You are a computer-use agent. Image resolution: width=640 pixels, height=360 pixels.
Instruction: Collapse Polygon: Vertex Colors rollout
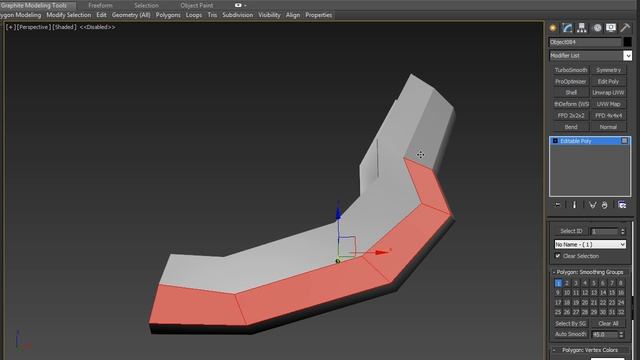590,350
